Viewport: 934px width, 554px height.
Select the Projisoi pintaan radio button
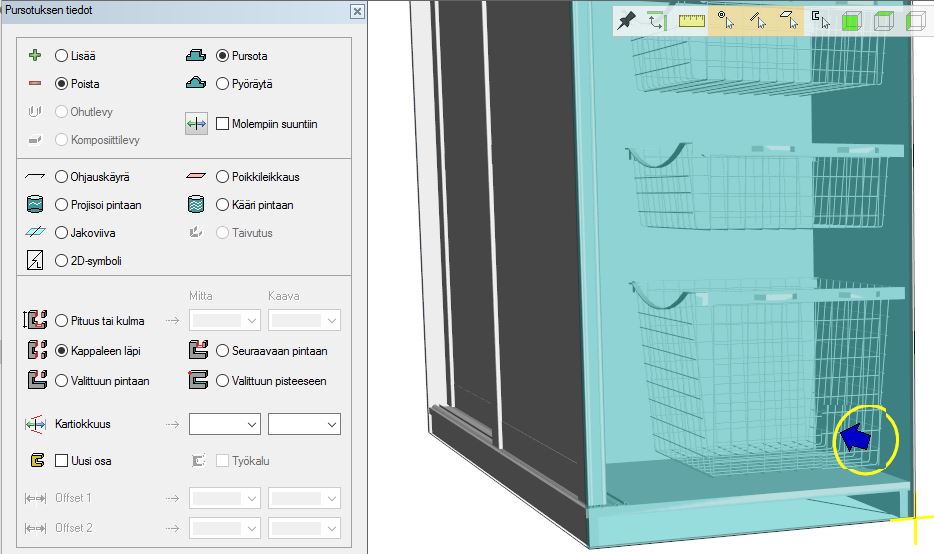pos(61,204)
